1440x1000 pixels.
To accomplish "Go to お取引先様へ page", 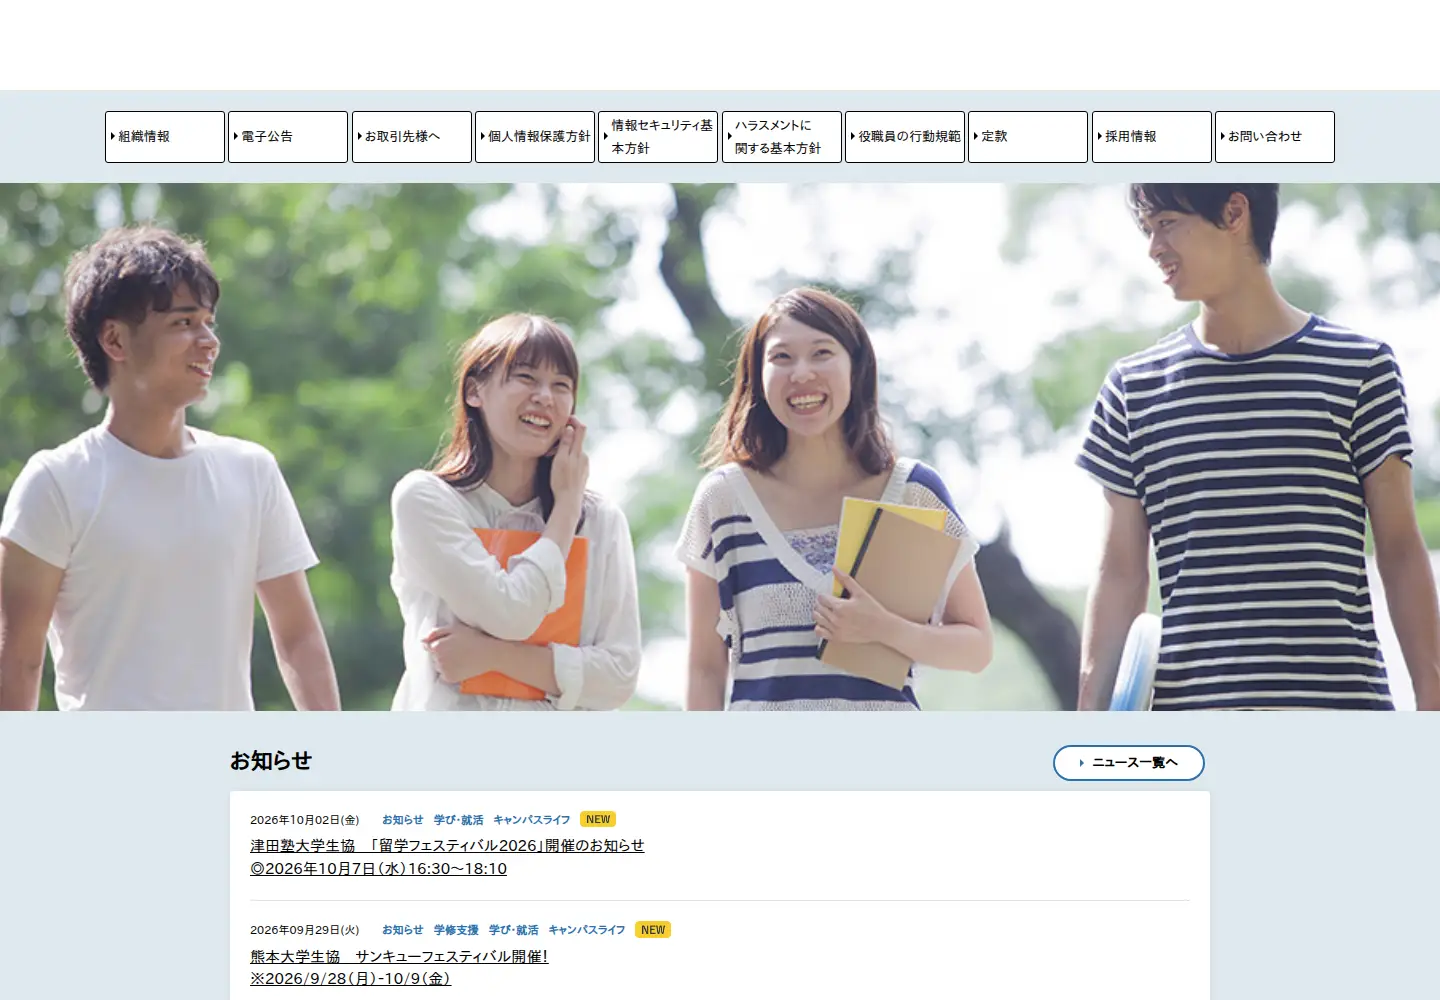I will pyautogui.click(x=412, y=137).
